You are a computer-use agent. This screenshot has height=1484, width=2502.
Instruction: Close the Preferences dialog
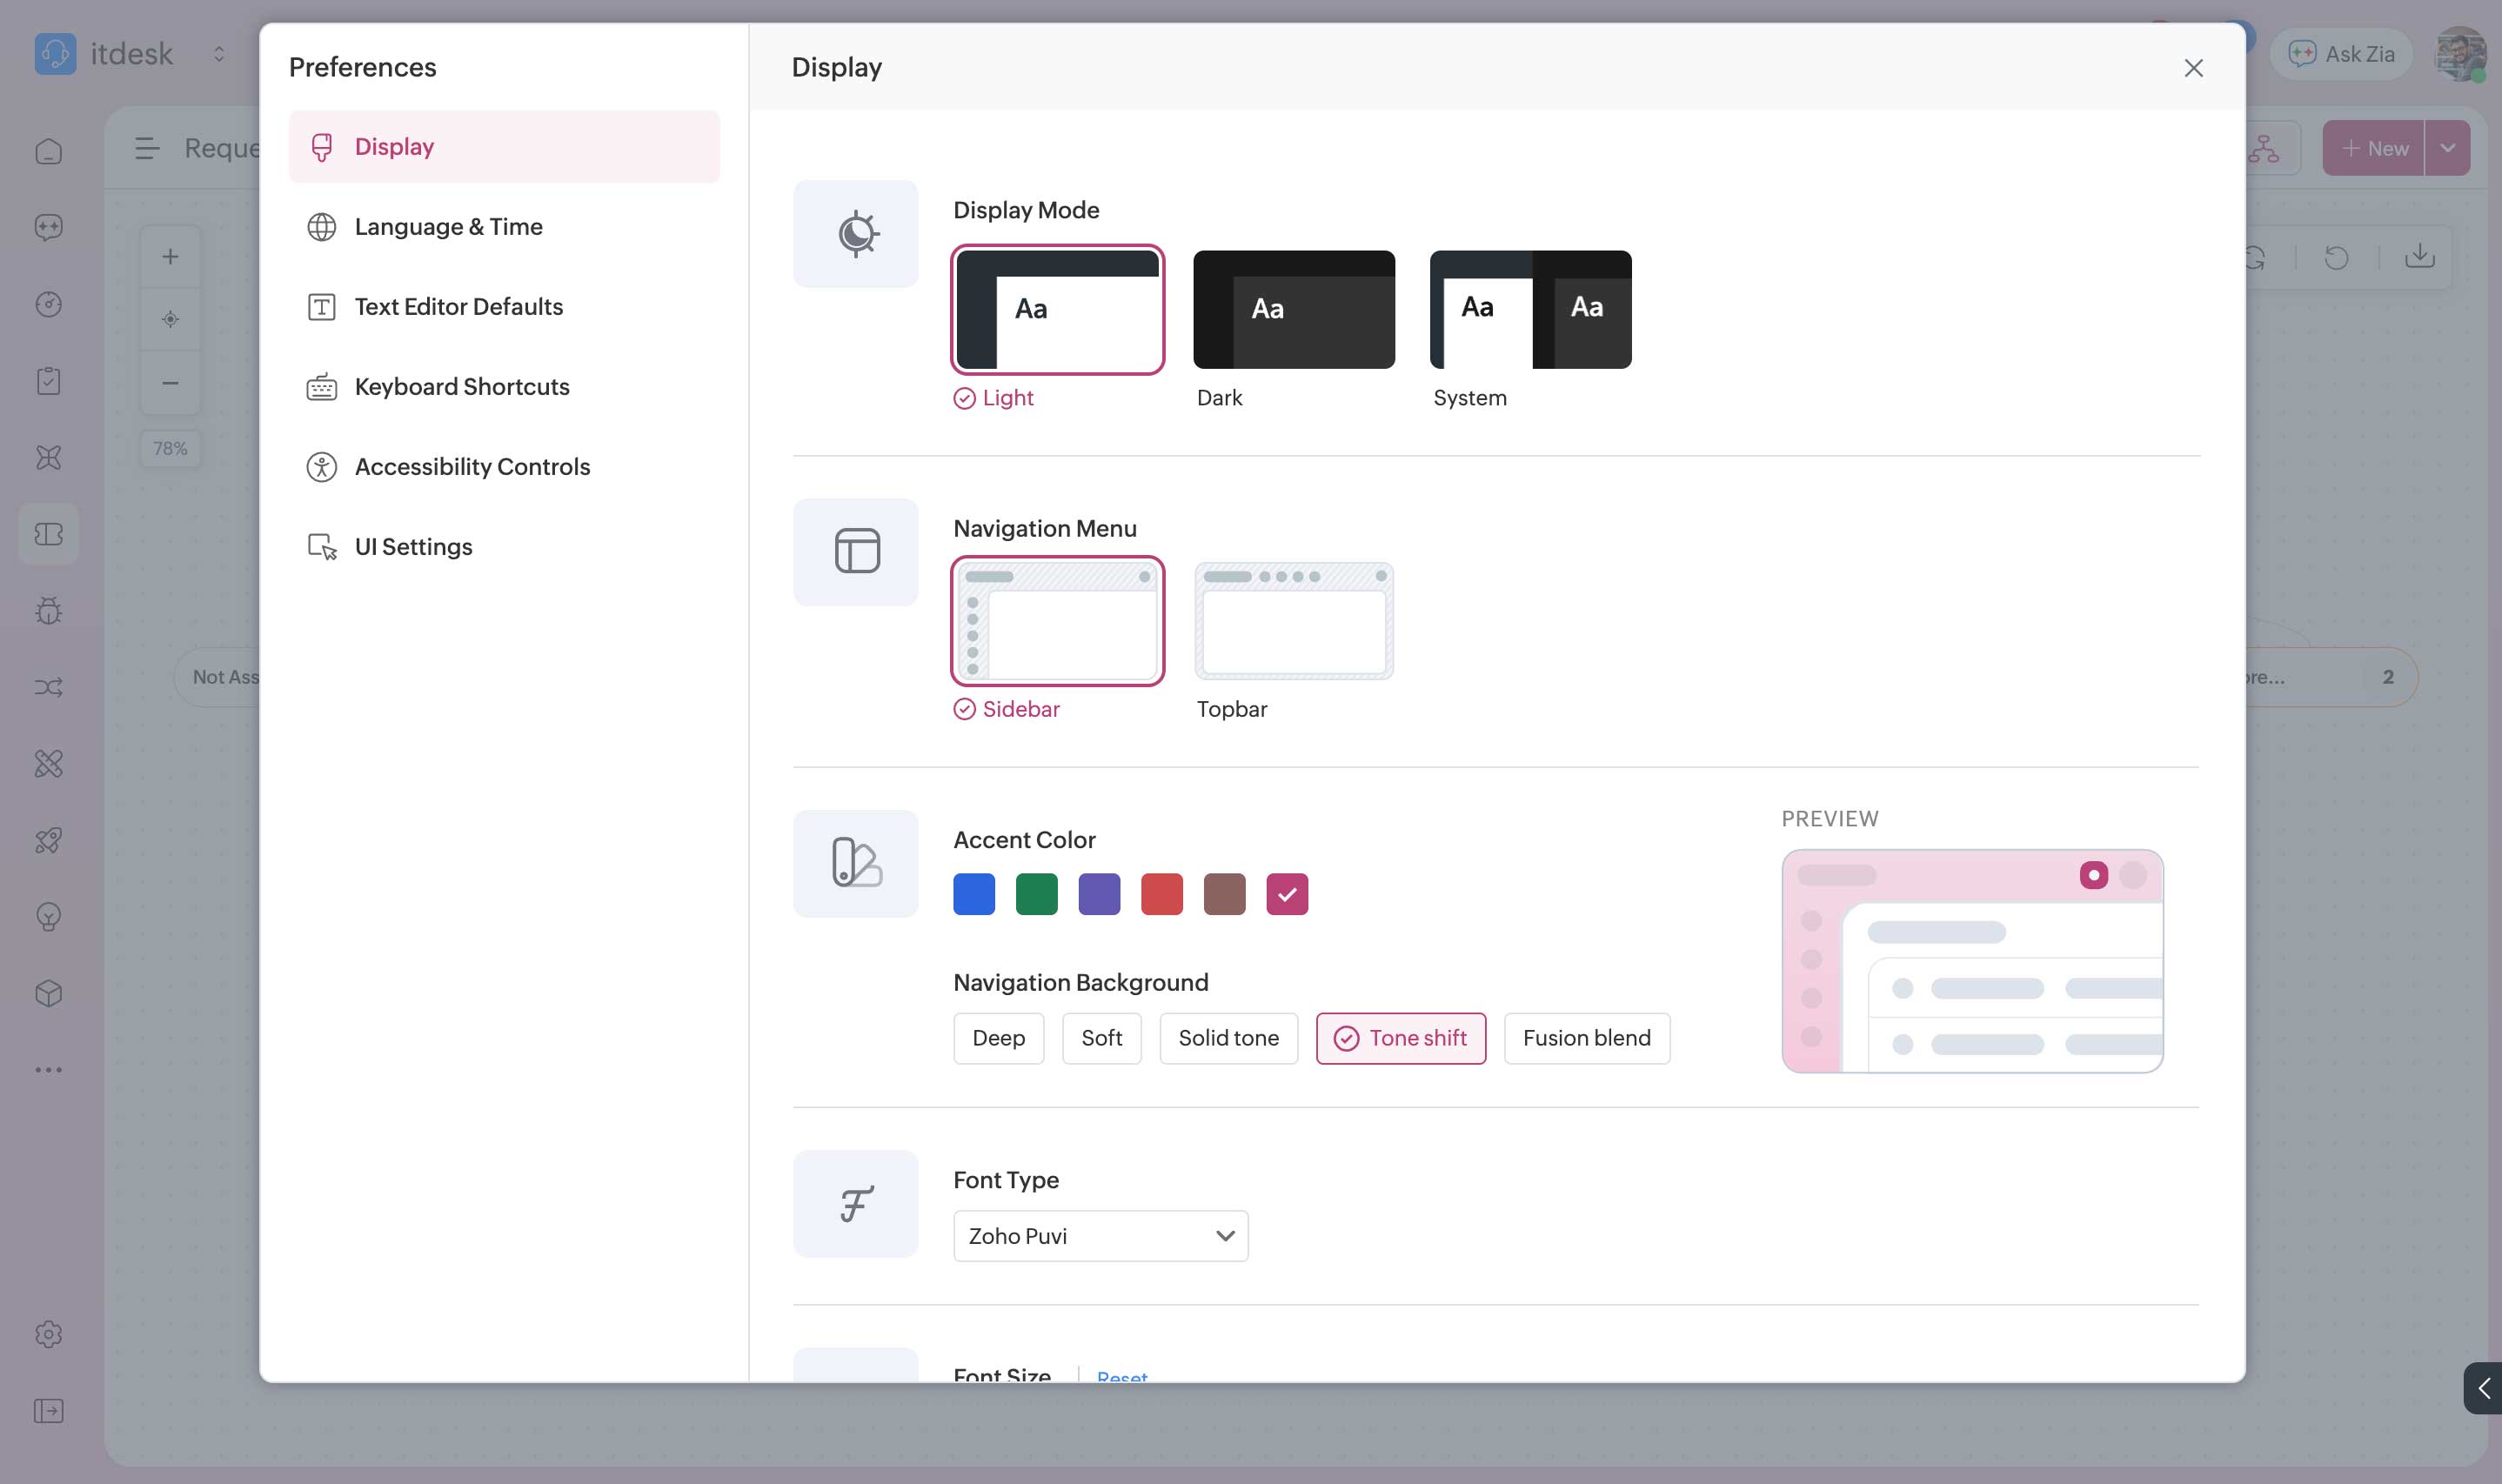pos(2193,68)
